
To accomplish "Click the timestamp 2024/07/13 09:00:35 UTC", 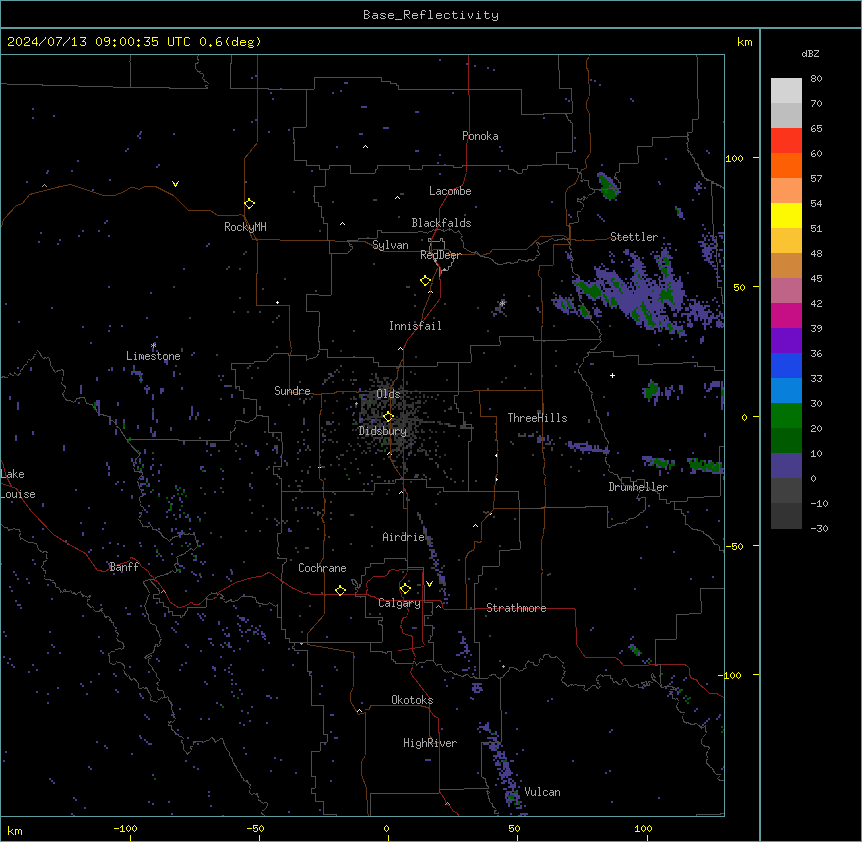I will click(x=98, y=42).
